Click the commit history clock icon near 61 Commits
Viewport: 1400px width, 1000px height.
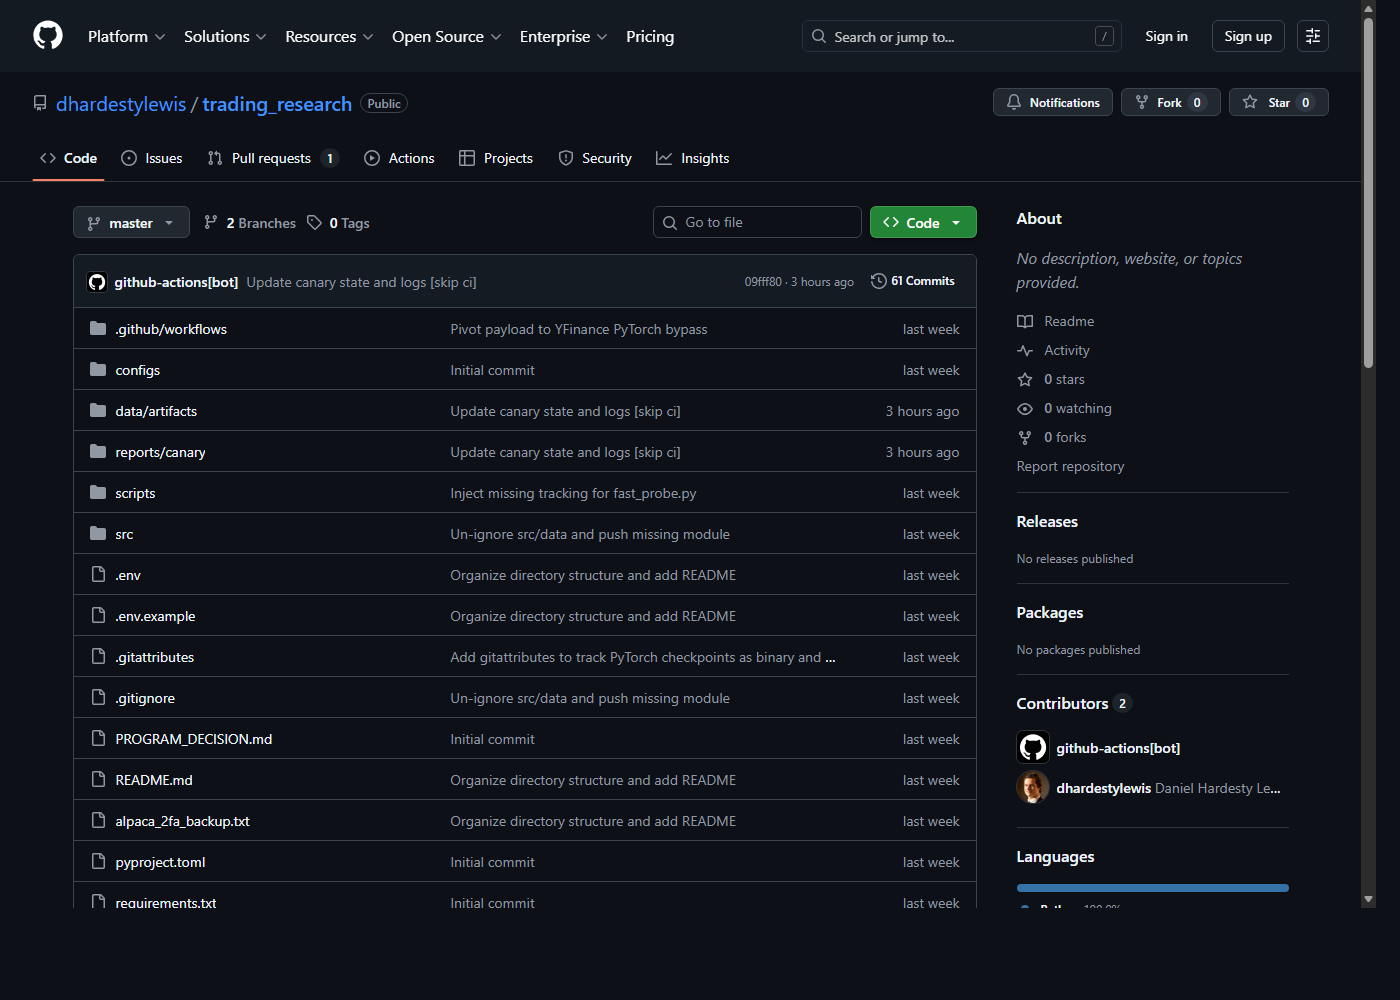878,281
